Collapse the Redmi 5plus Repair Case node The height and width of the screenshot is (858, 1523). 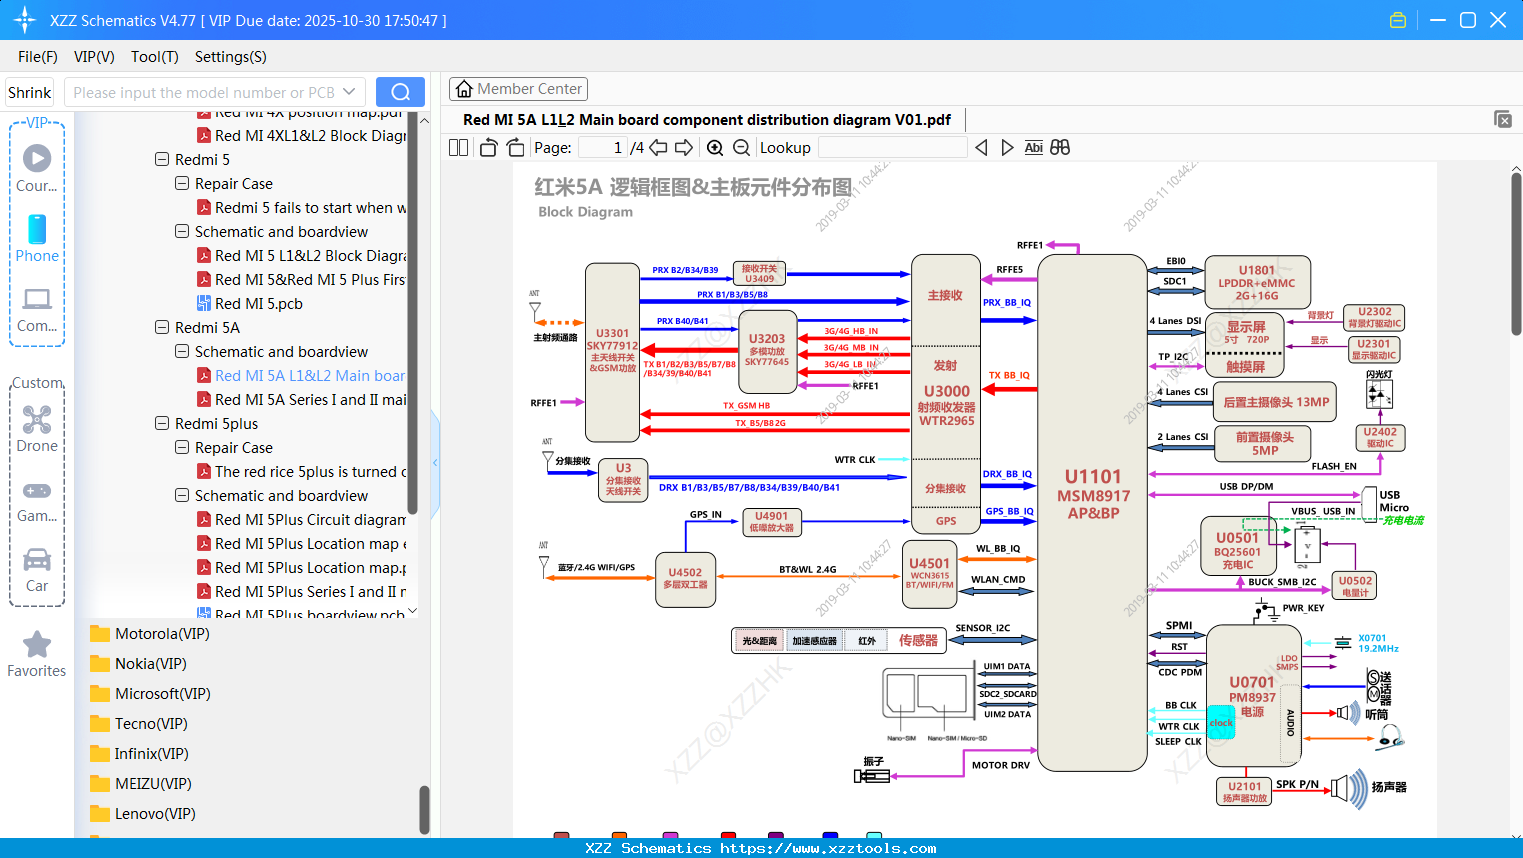181,447
